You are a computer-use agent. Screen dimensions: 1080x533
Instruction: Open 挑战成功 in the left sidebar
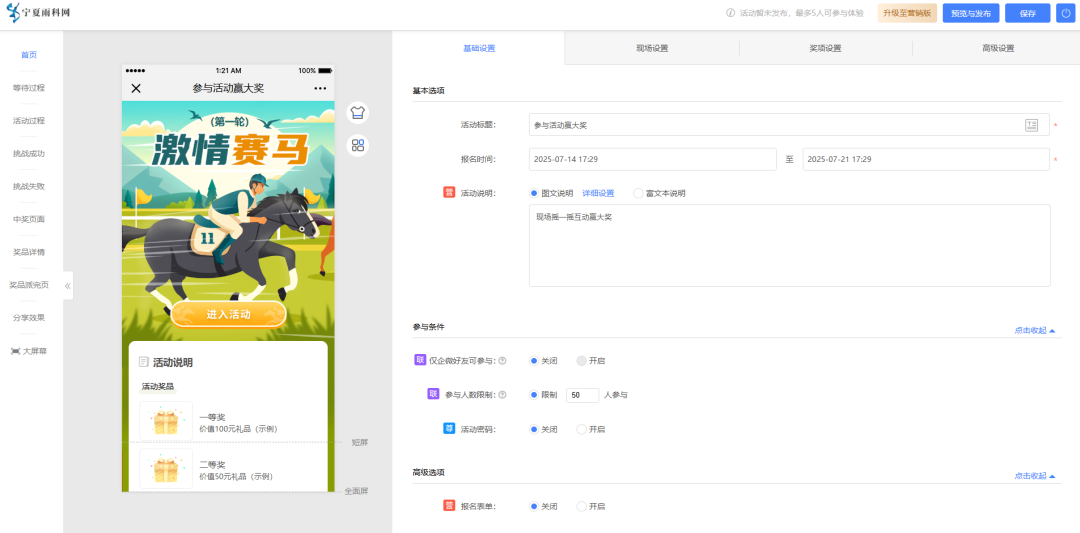coord(29,154)
